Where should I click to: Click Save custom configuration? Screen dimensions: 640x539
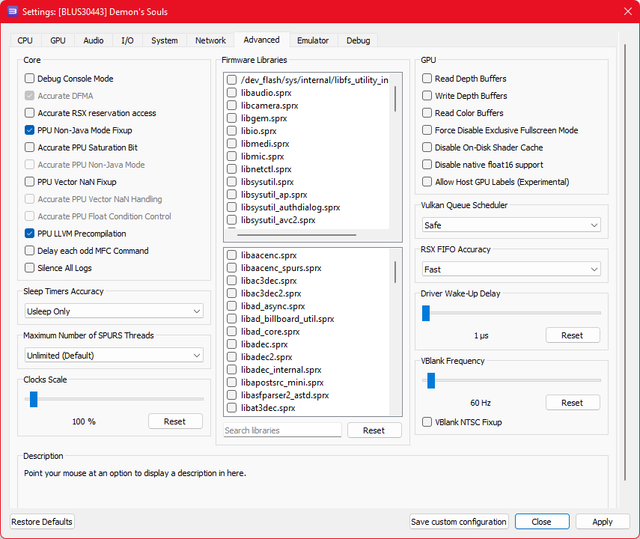click(x=459, y=522)
